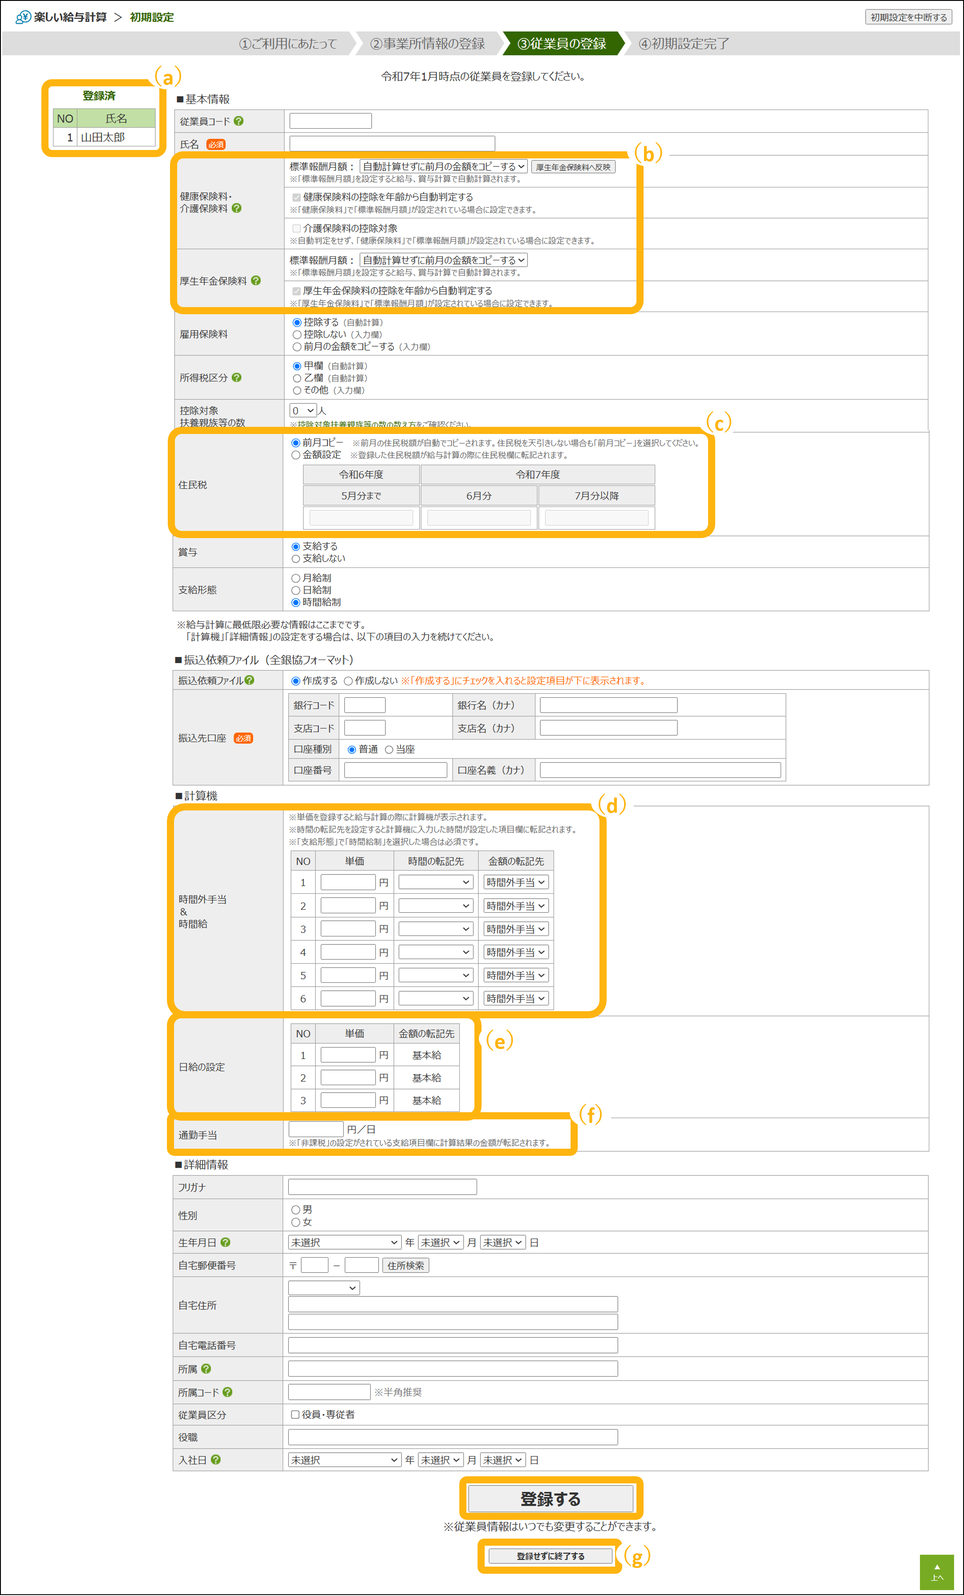This screenshot has height=1596, width=964.
Task: Click help icon beside 健康保険料・介護保険料
Action: click(237, 209)
